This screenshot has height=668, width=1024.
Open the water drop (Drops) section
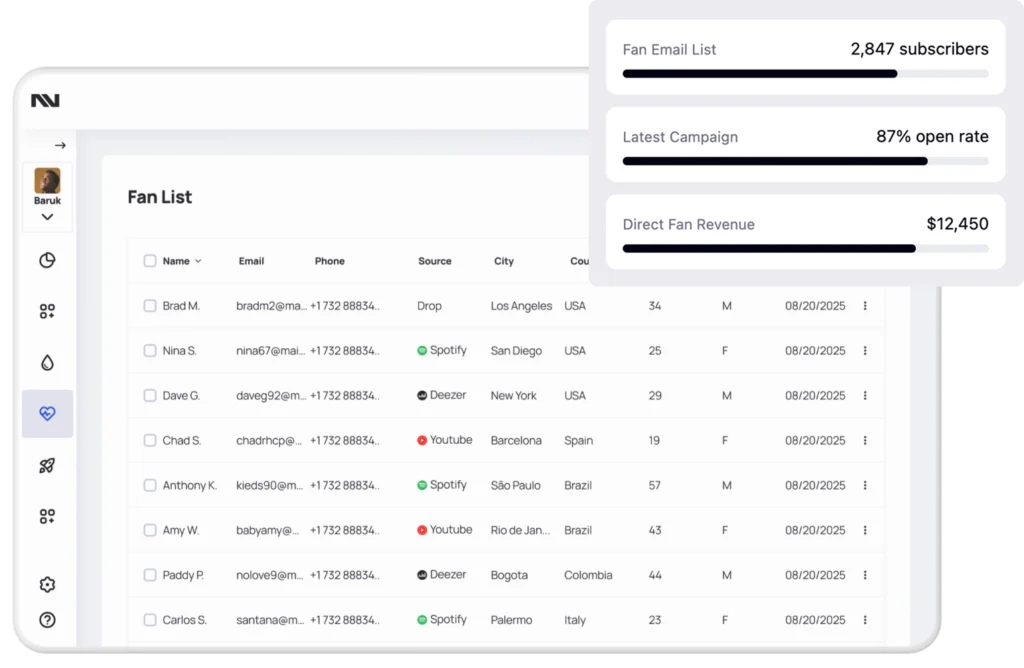[47, 362]
